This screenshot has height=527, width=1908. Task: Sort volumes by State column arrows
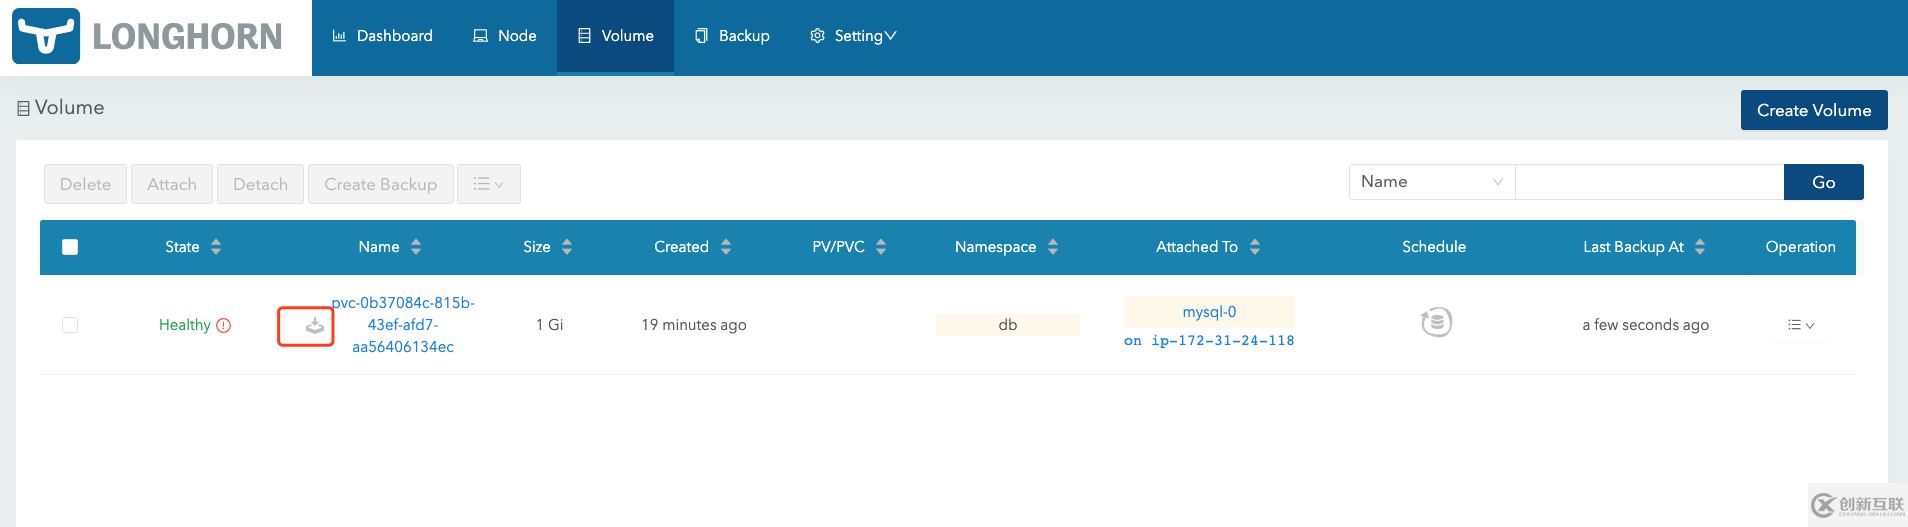click(x=216, y=247)
